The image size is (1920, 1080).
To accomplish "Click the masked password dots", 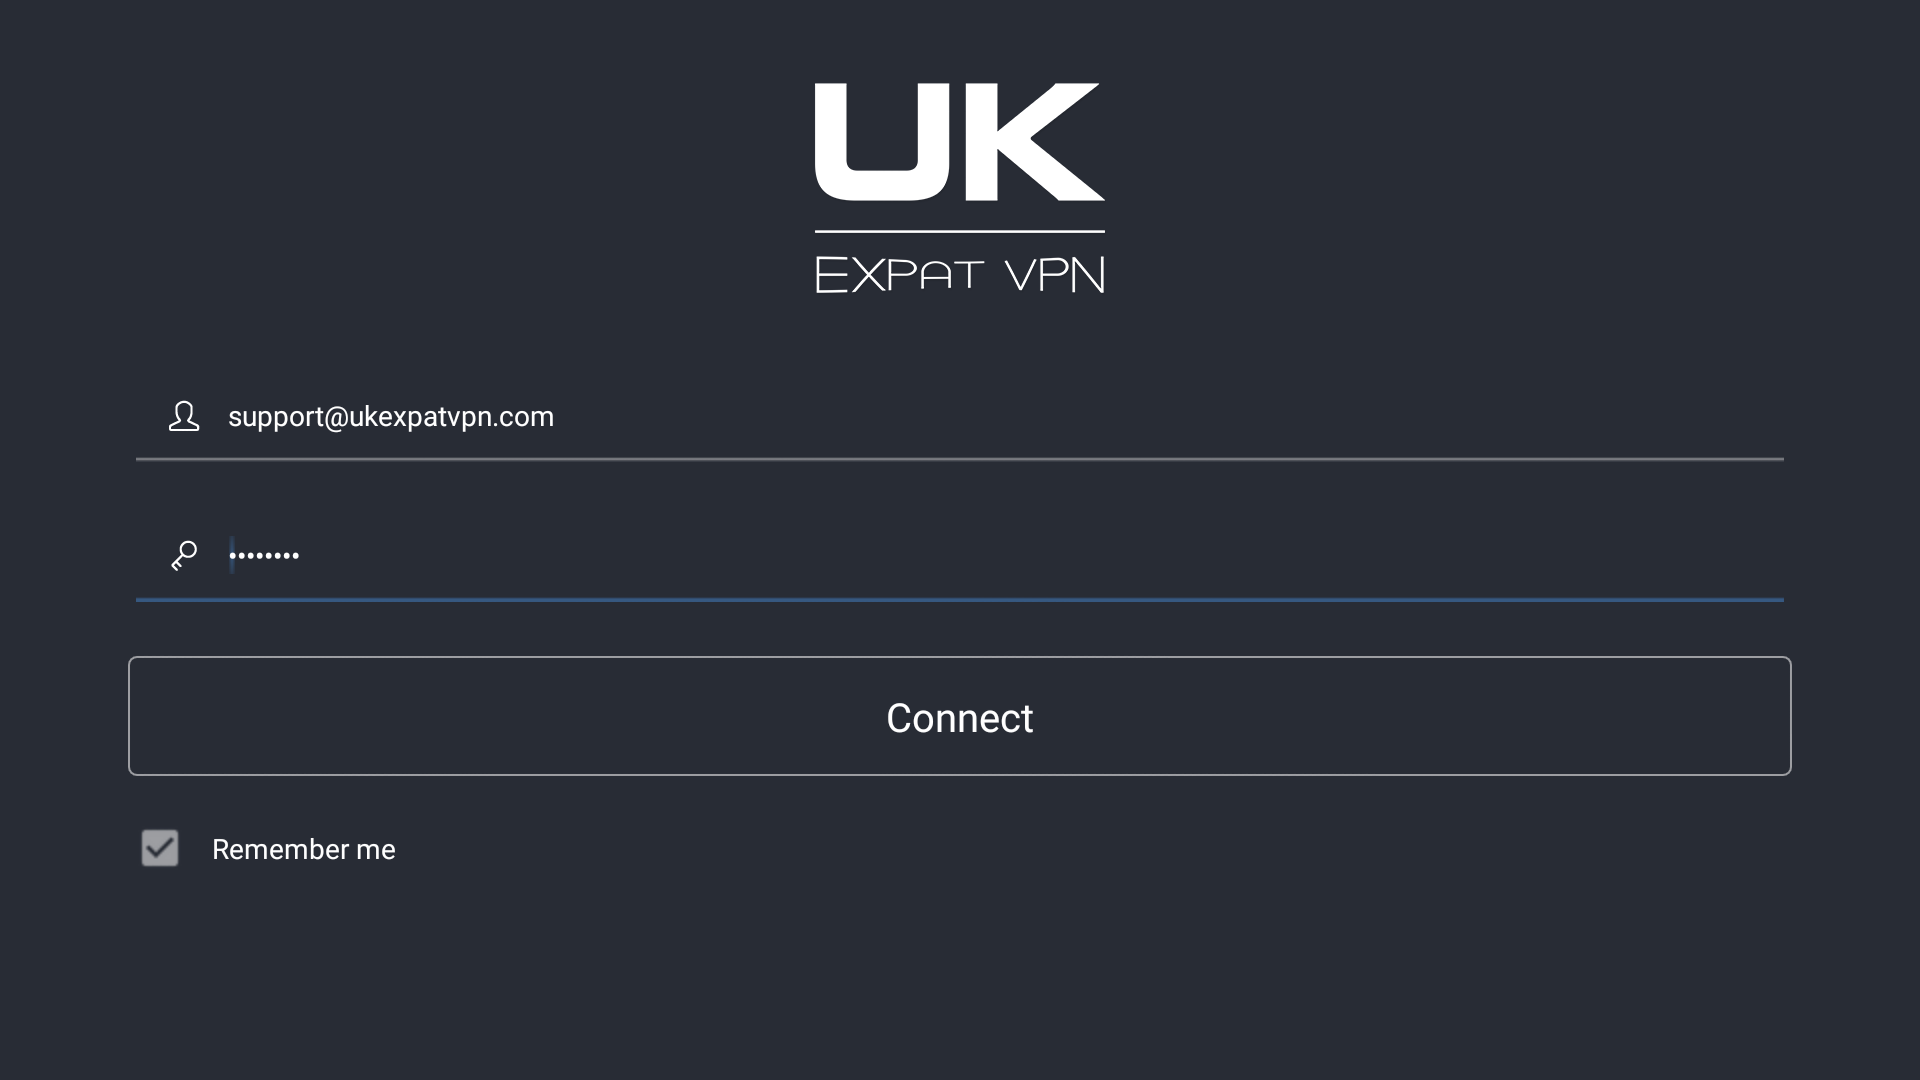I will click(x=263, y=555).
